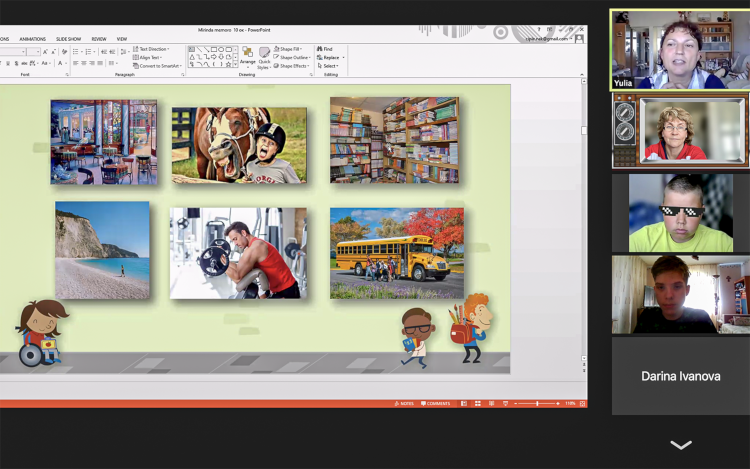Center text in paragraph group
The width and height of the screenshot is (750, 469).
(84, 63)
